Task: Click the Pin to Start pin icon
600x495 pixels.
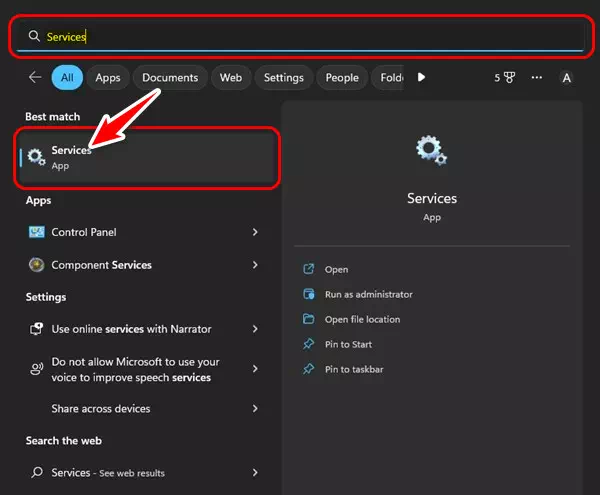Action: pyautogui.click(x=308, y=344)
